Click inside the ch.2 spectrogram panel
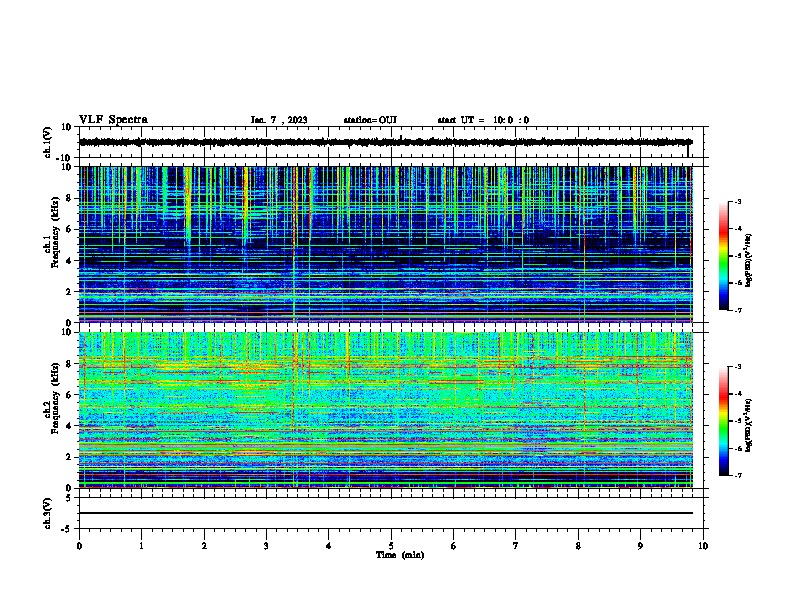 coord(386,410)
